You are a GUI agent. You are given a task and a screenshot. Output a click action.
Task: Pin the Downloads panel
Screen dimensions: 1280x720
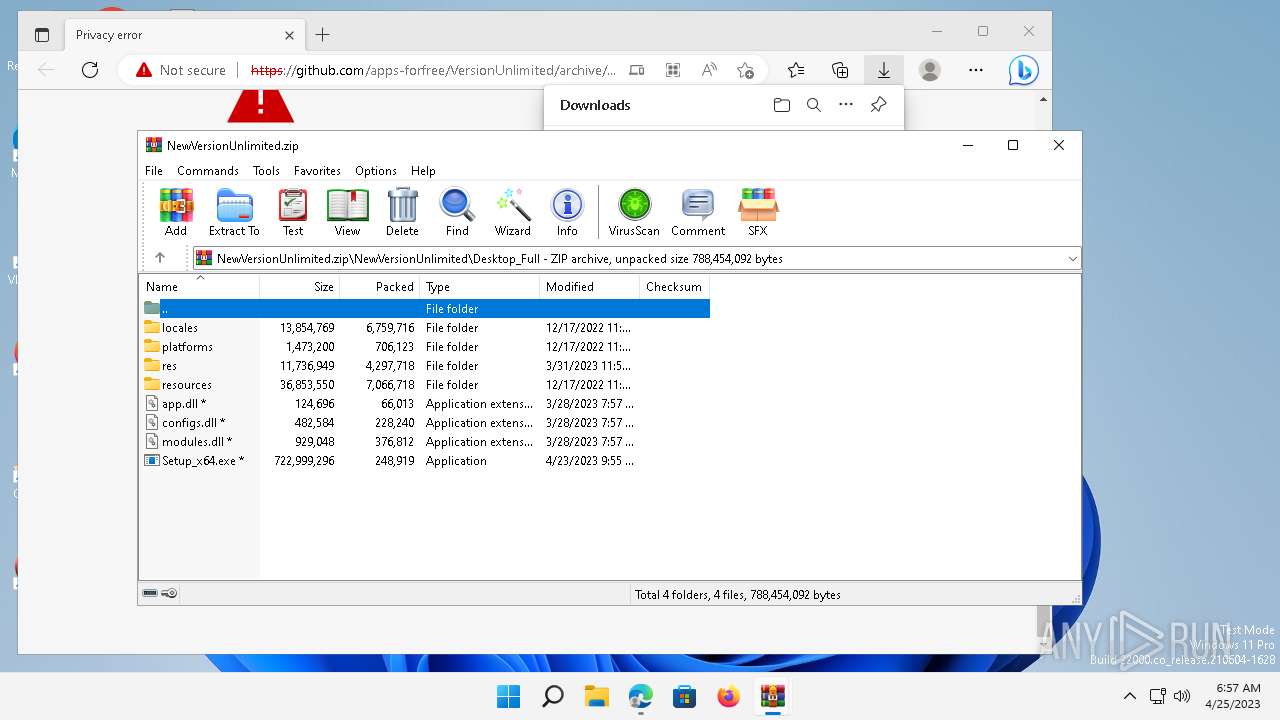878,105
